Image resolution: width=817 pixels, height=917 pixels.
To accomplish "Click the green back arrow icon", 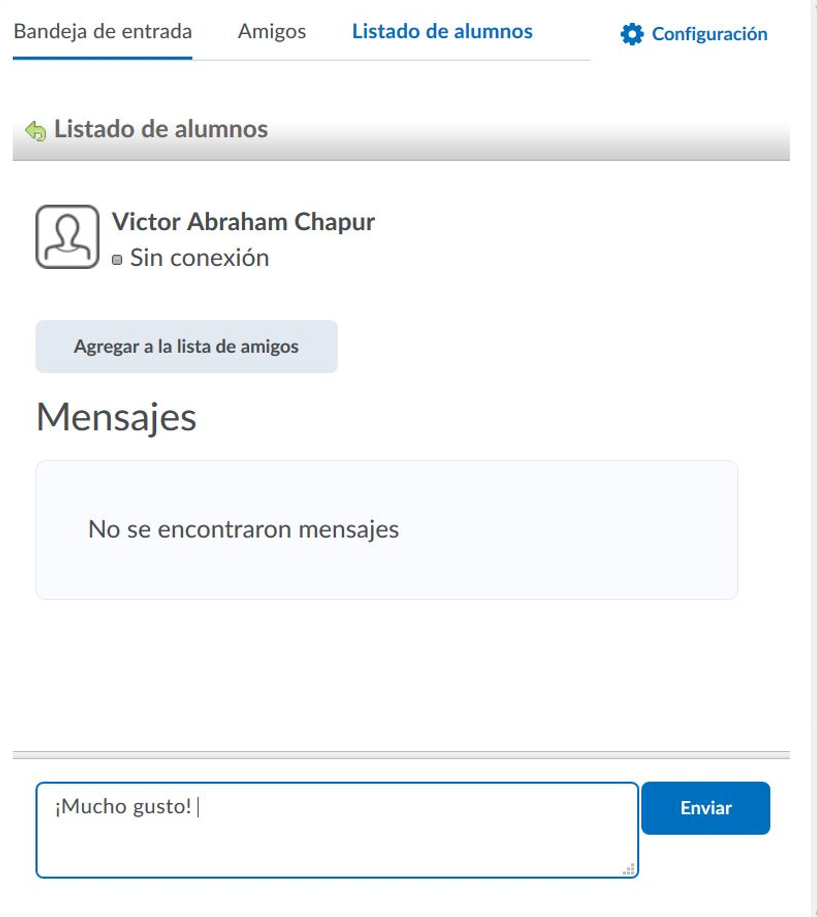I will coord(36,130).
